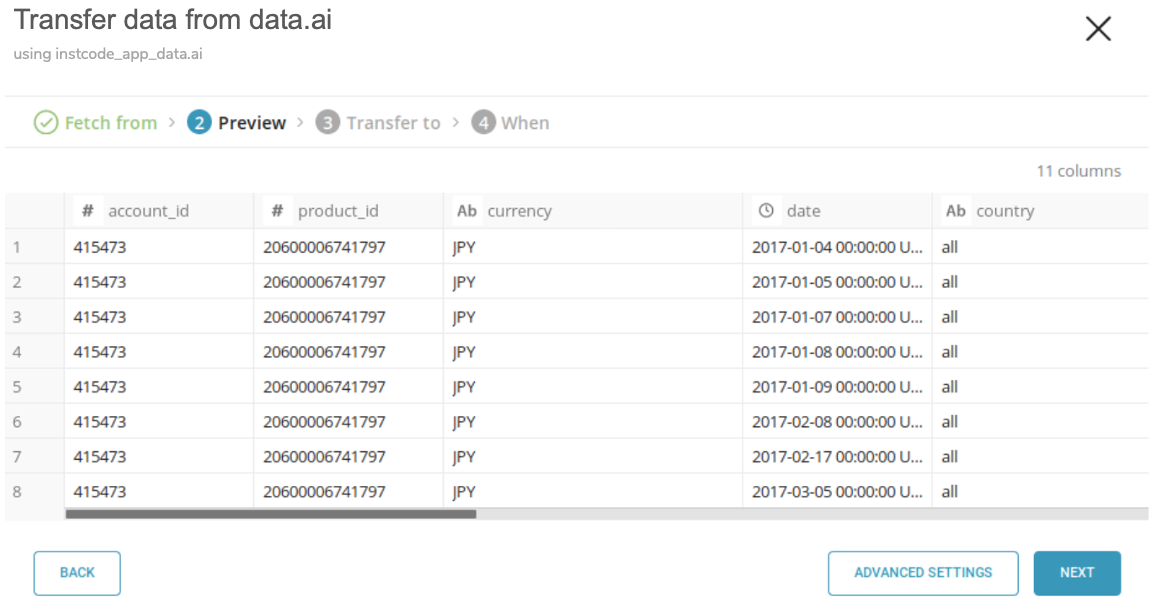Click the Ab text-type icon beside currency
Screen dimensions: 1151x604
pos(466,211)
